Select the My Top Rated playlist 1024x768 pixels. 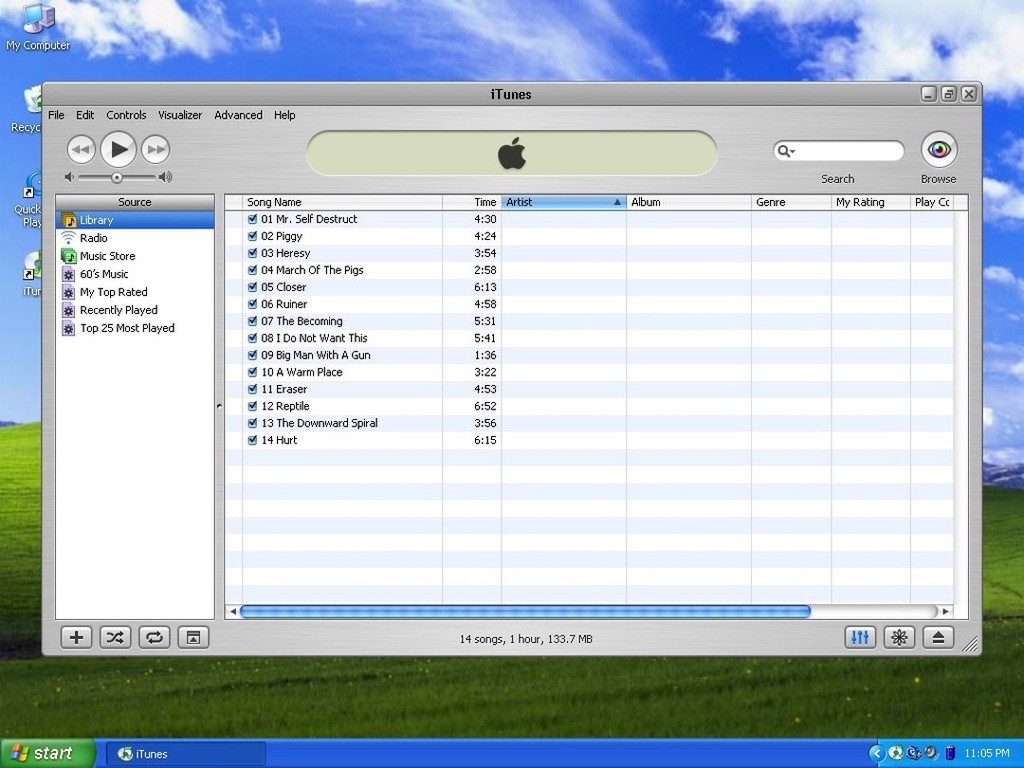[x=135, y=292]
